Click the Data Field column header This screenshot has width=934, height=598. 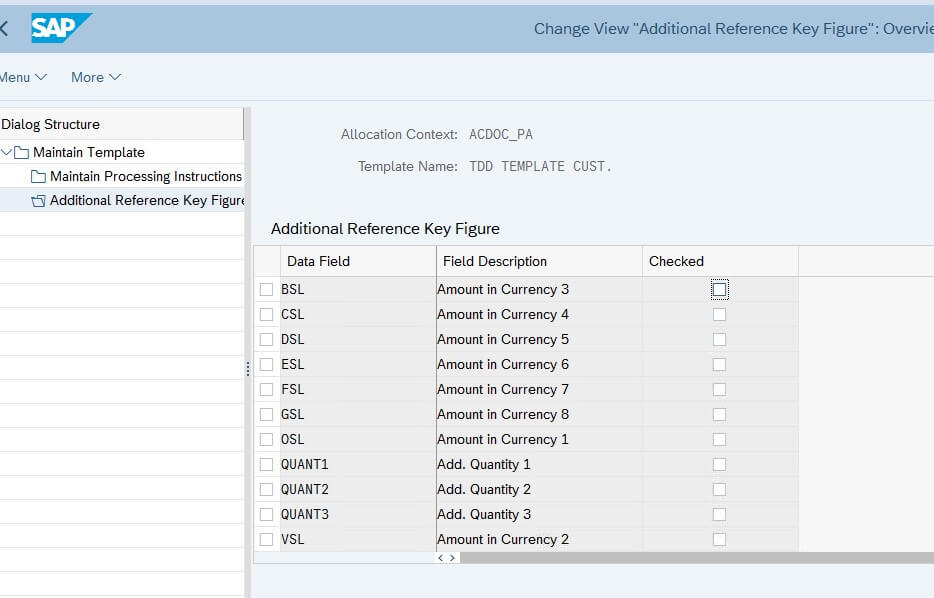[358, 261]
